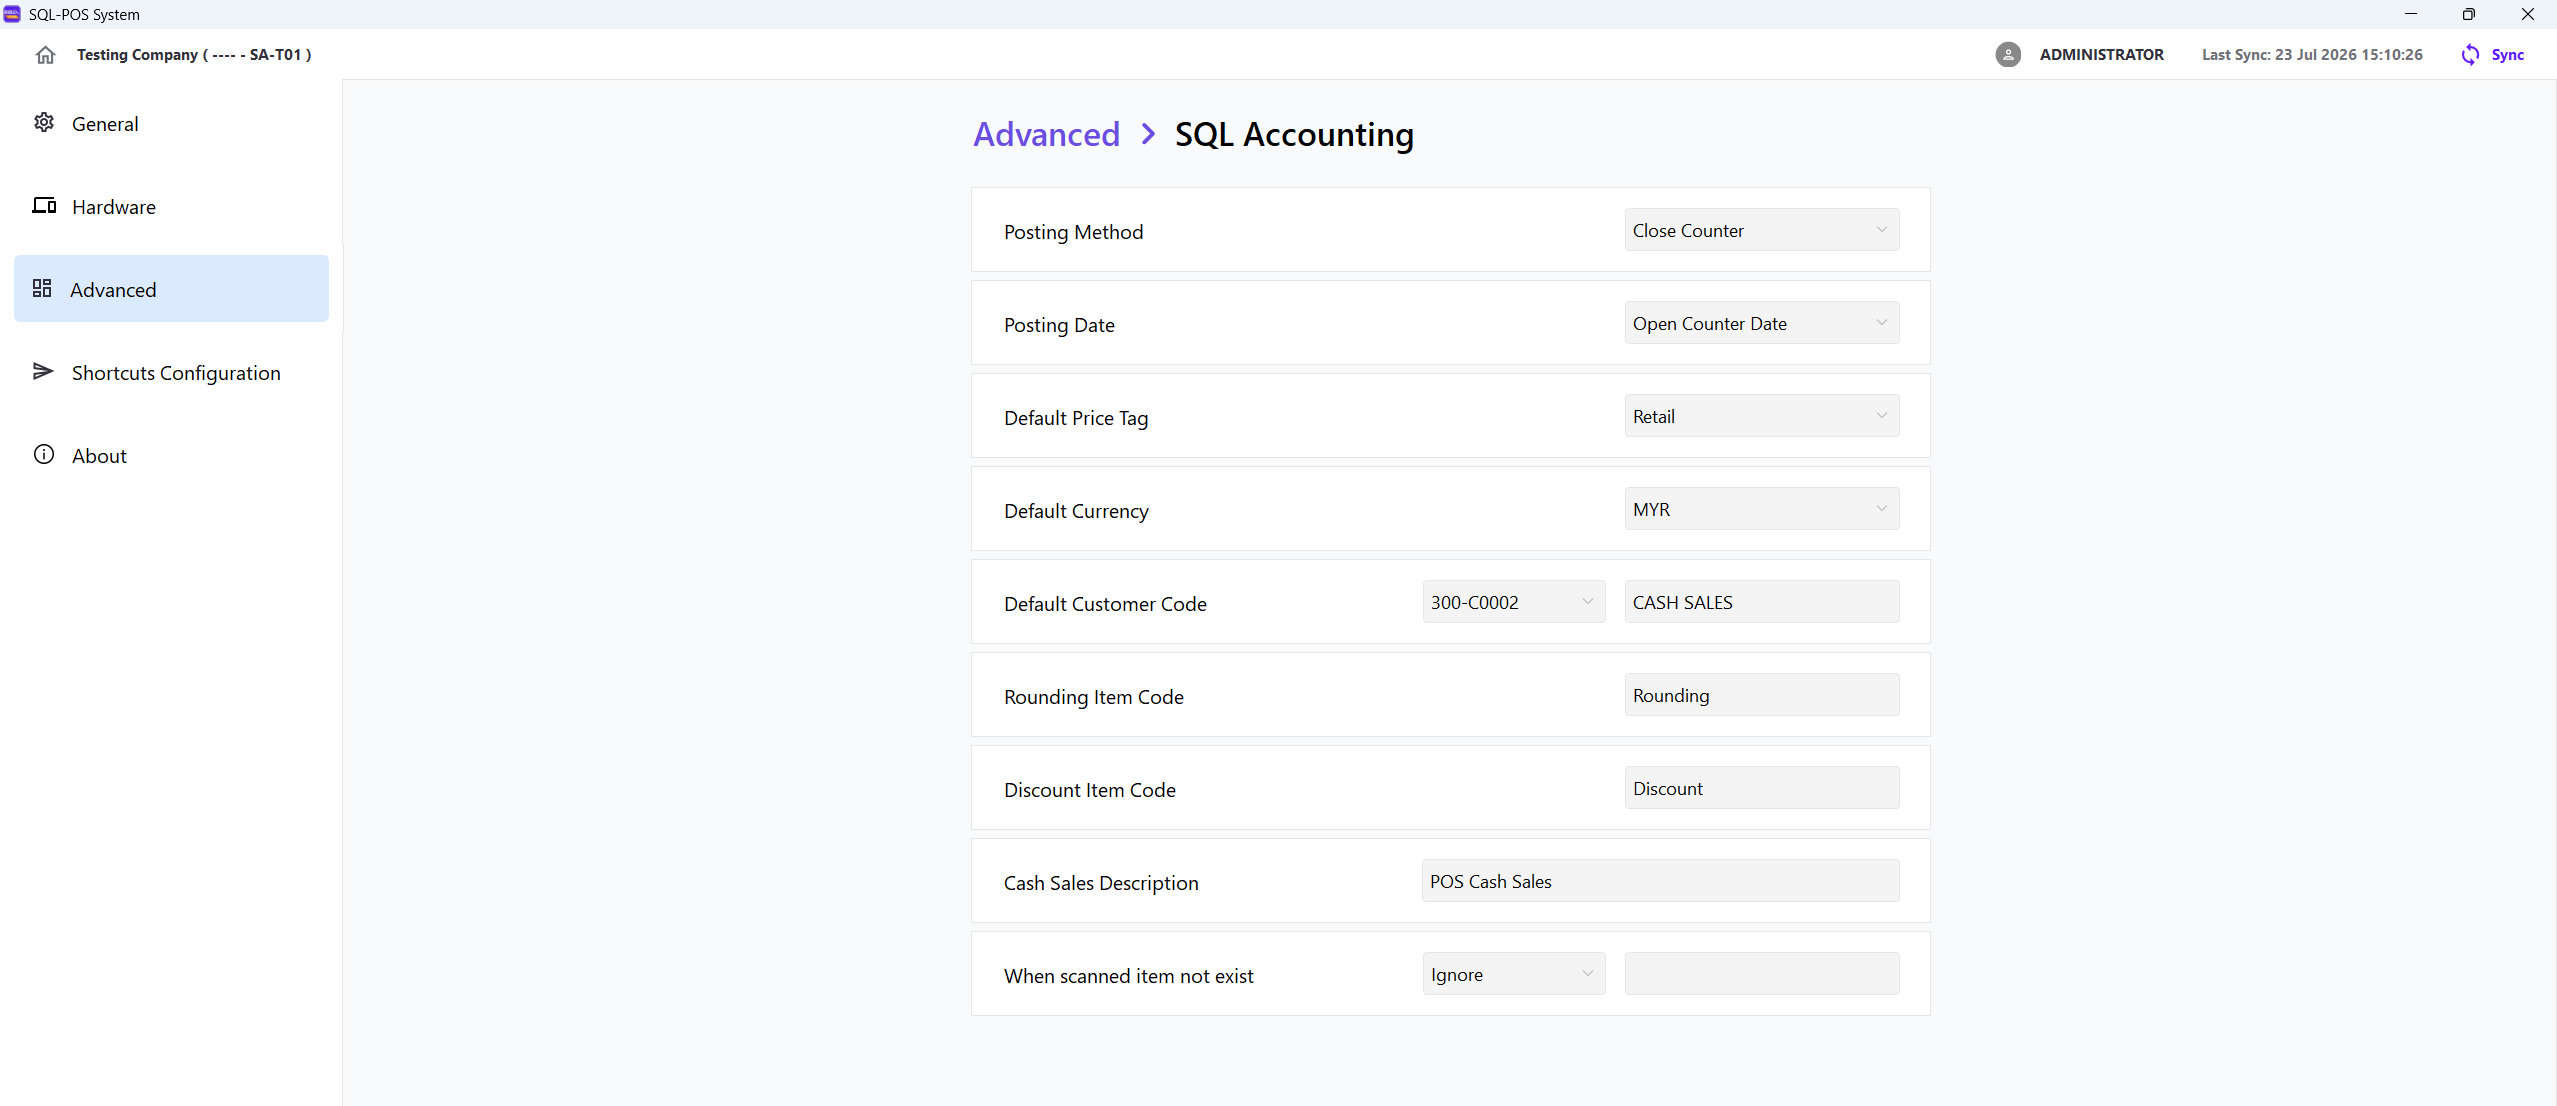
Task: Select the Advanced menu item
Action: click(171, 288)
